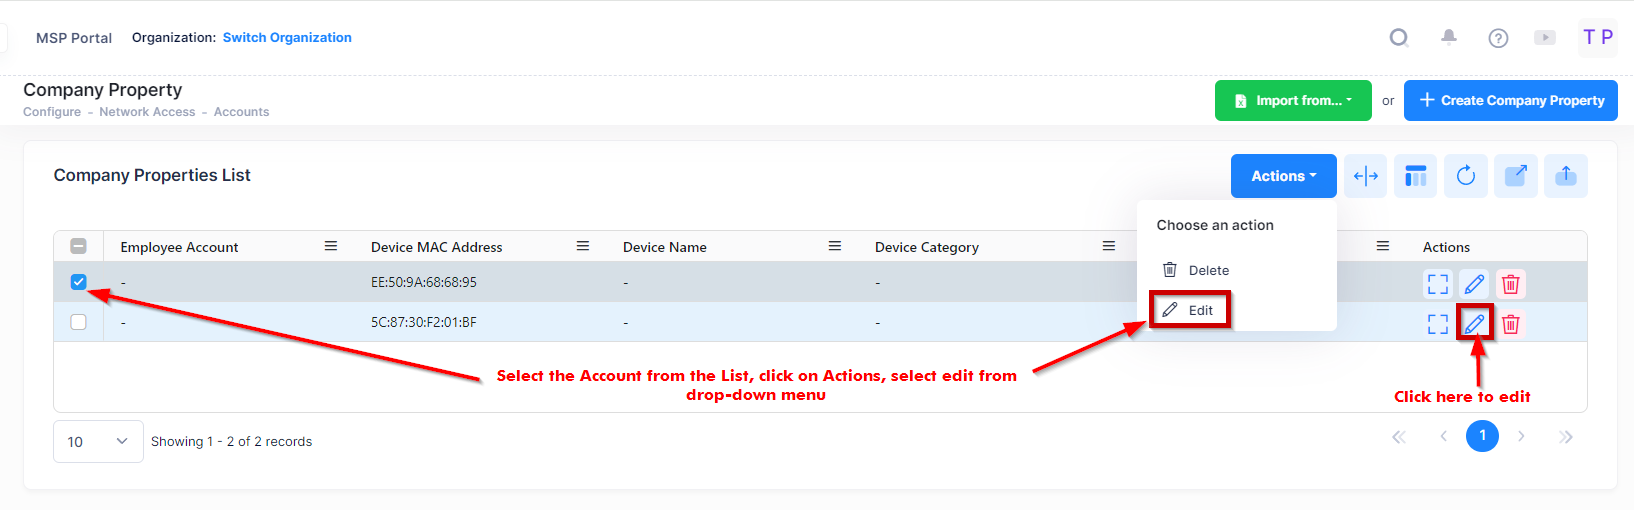The width and height of the screenshot is (1634, 510).
Task: Expand the 5C:87:30:F2:01:BF row view icon
Action: pos(1437,324)
